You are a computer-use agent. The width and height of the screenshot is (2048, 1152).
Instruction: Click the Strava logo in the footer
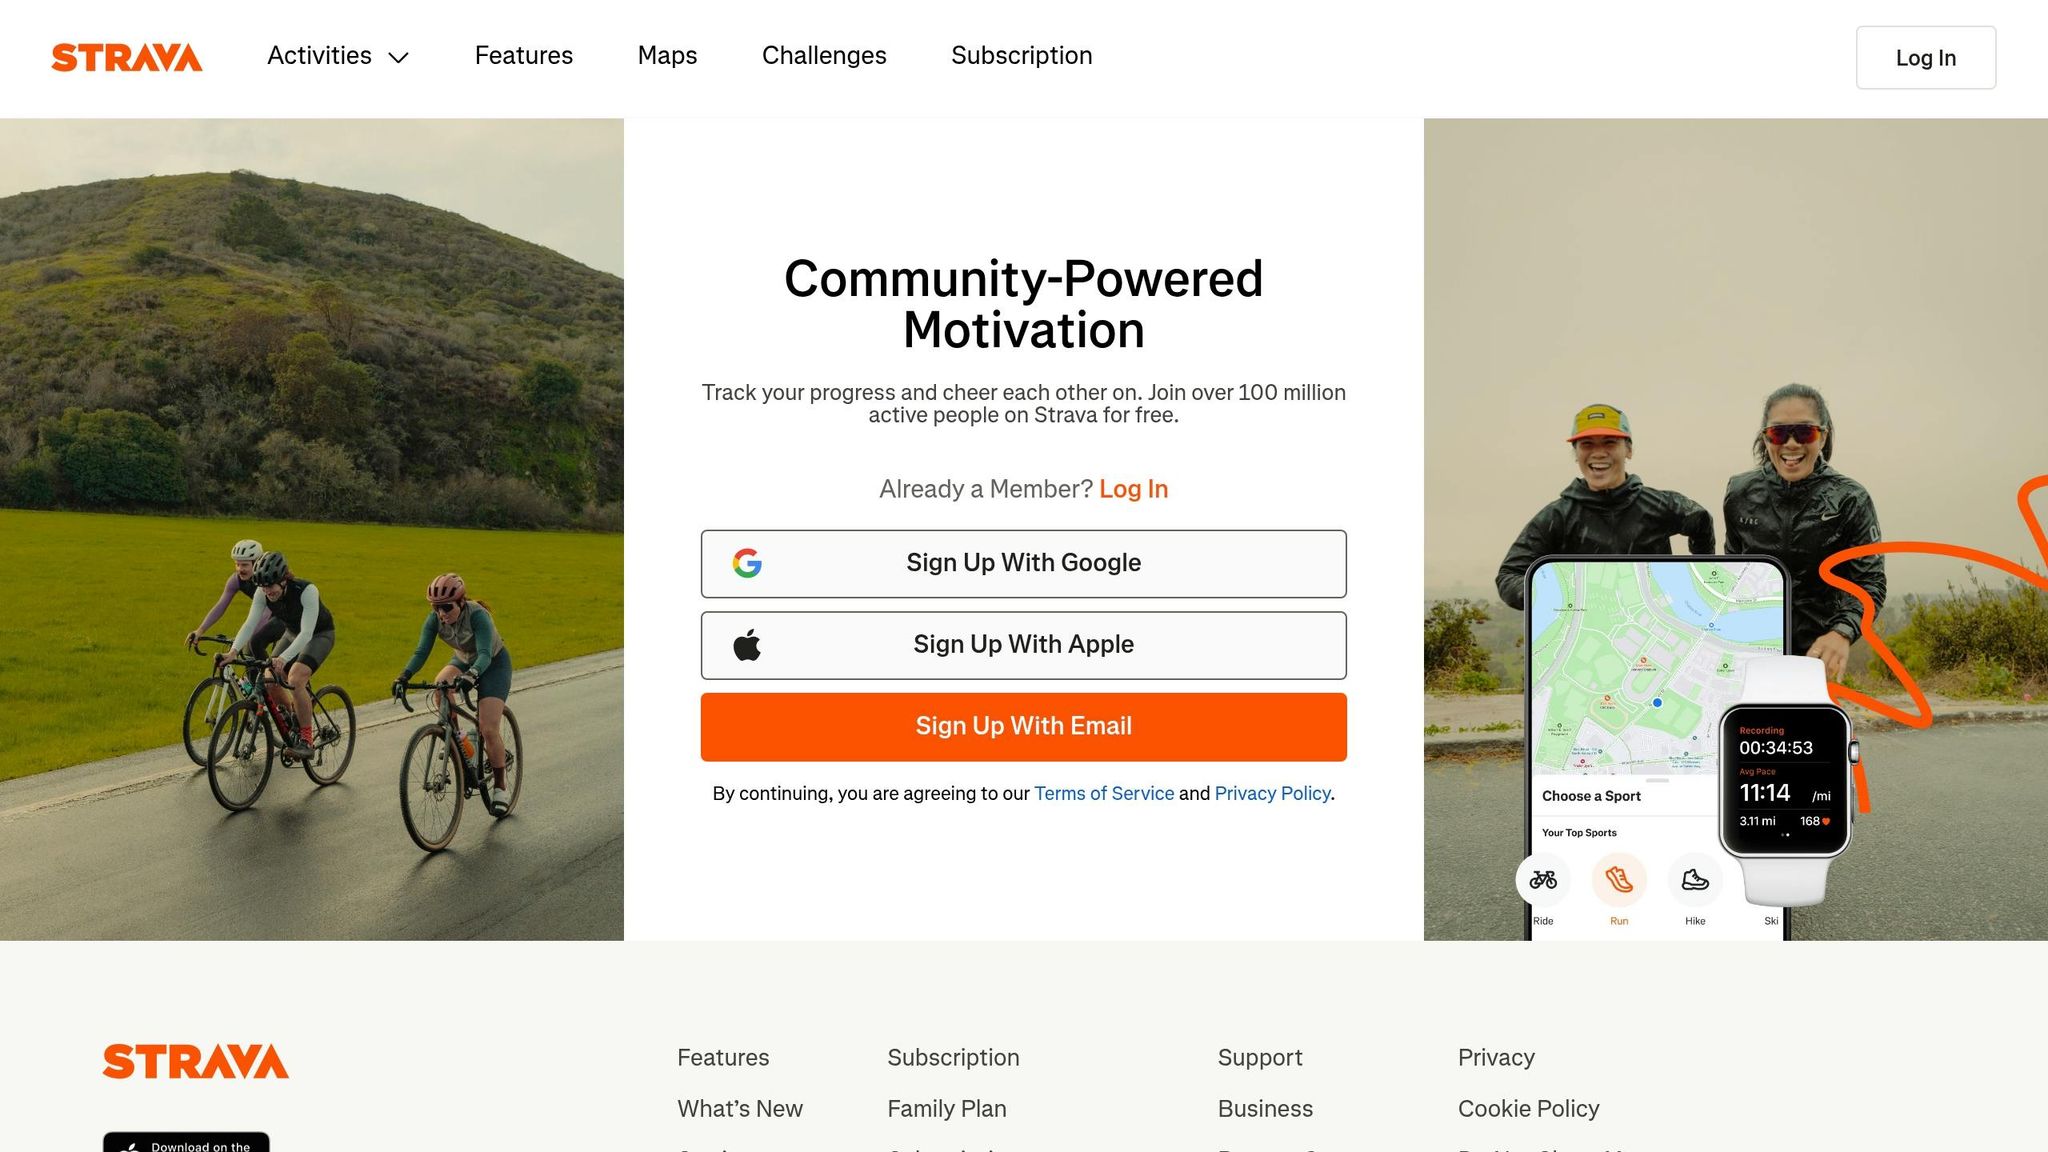194,1062
